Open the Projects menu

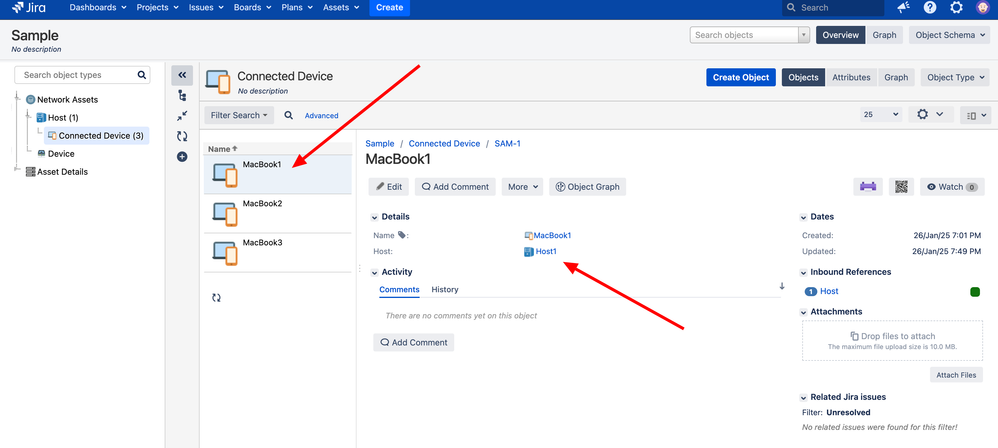157,8
